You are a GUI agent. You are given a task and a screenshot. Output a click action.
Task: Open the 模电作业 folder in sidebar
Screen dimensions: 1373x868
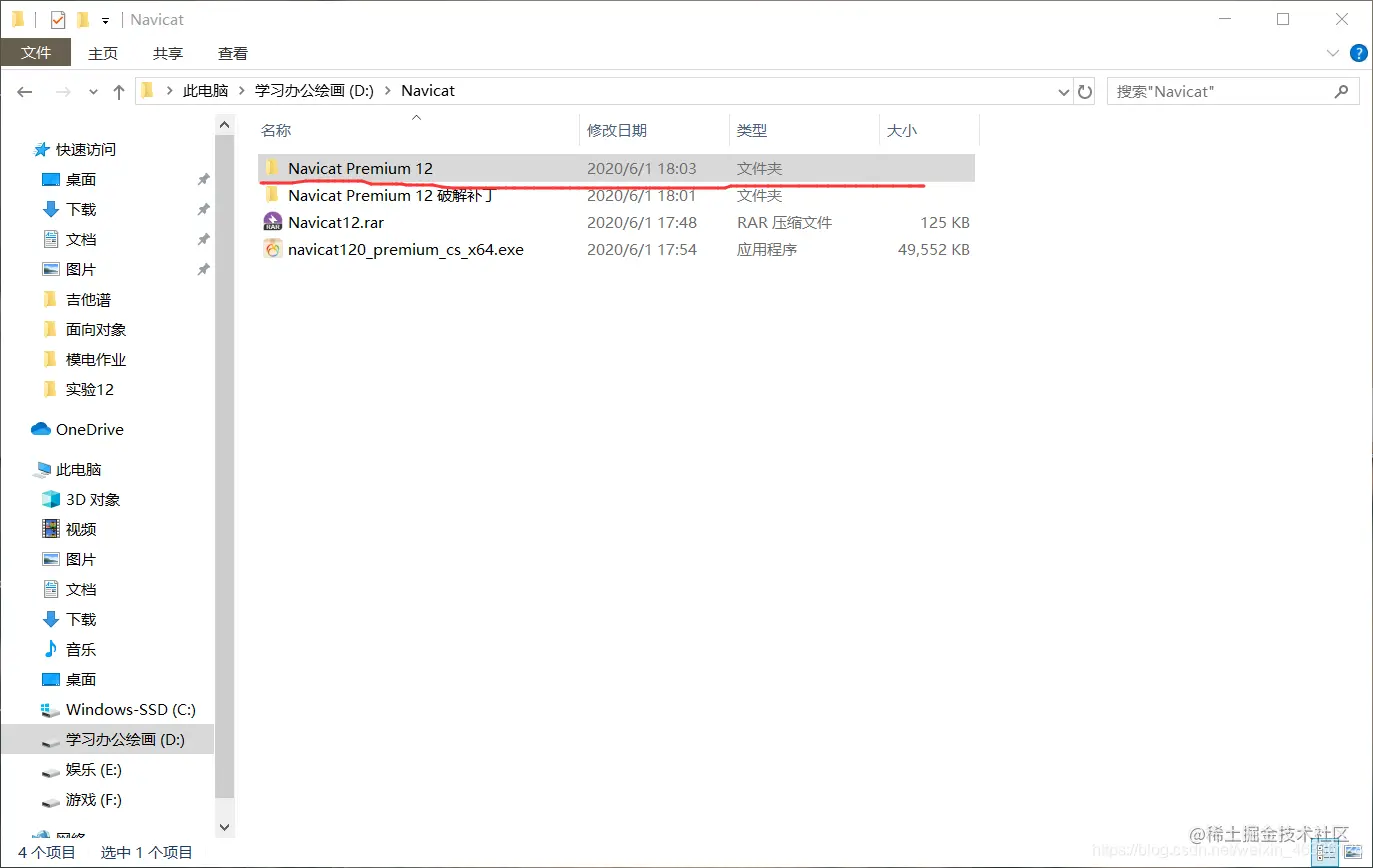[x=95, y=360]
